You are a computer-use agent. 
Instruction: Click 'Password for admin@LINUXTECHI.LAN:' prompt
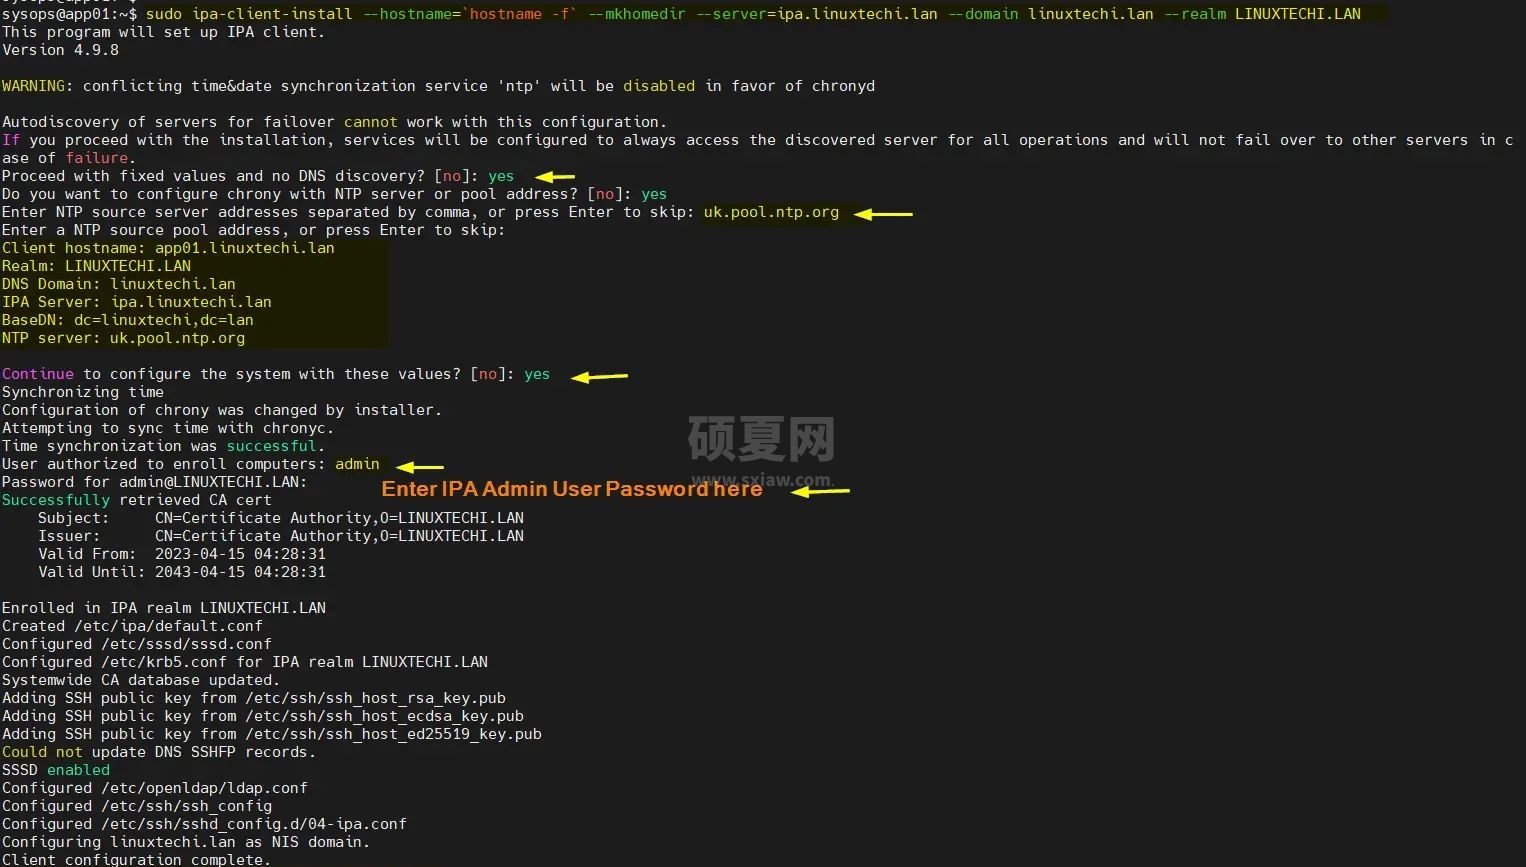click(x=155, y=482)
